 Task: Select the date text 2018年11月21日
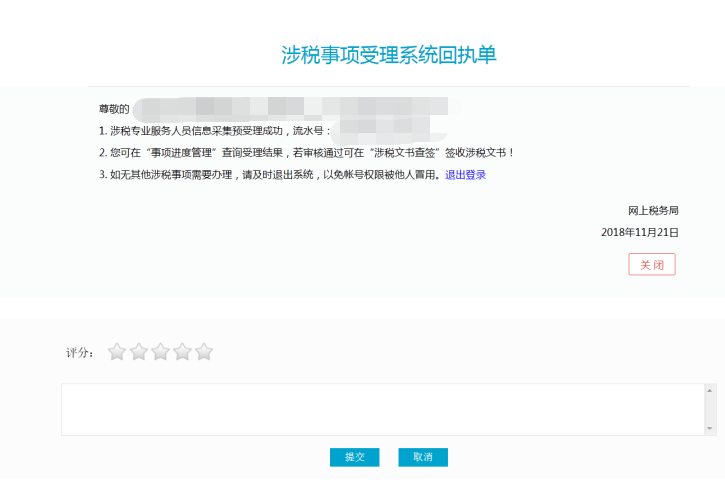[640, 232]
